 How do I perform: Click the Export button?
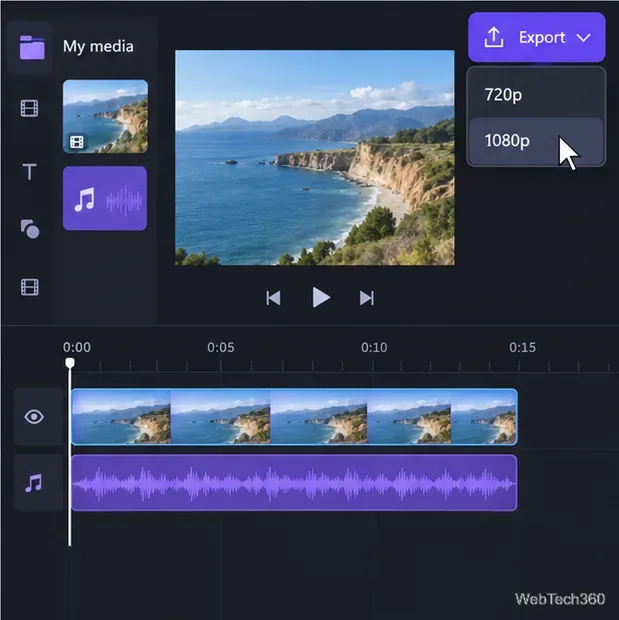click(537, 38)
